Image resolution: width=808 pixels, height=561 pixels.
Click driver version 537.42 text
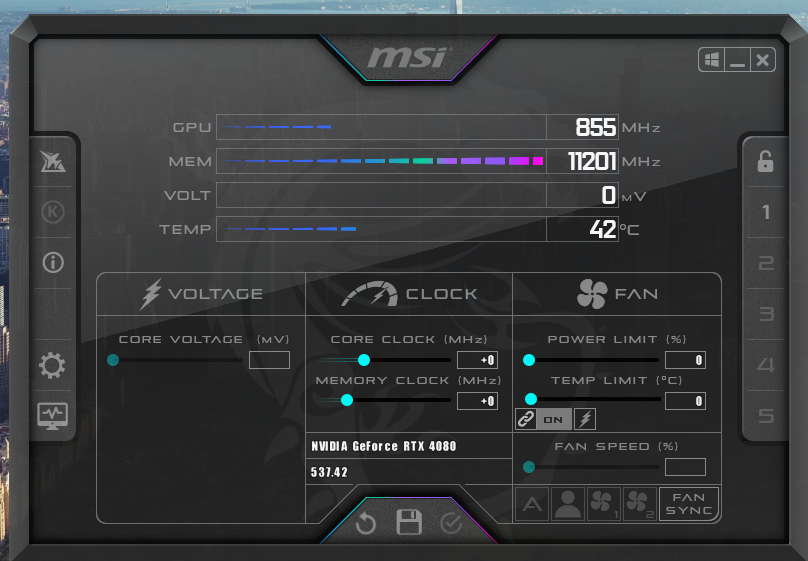coord(329,472)
